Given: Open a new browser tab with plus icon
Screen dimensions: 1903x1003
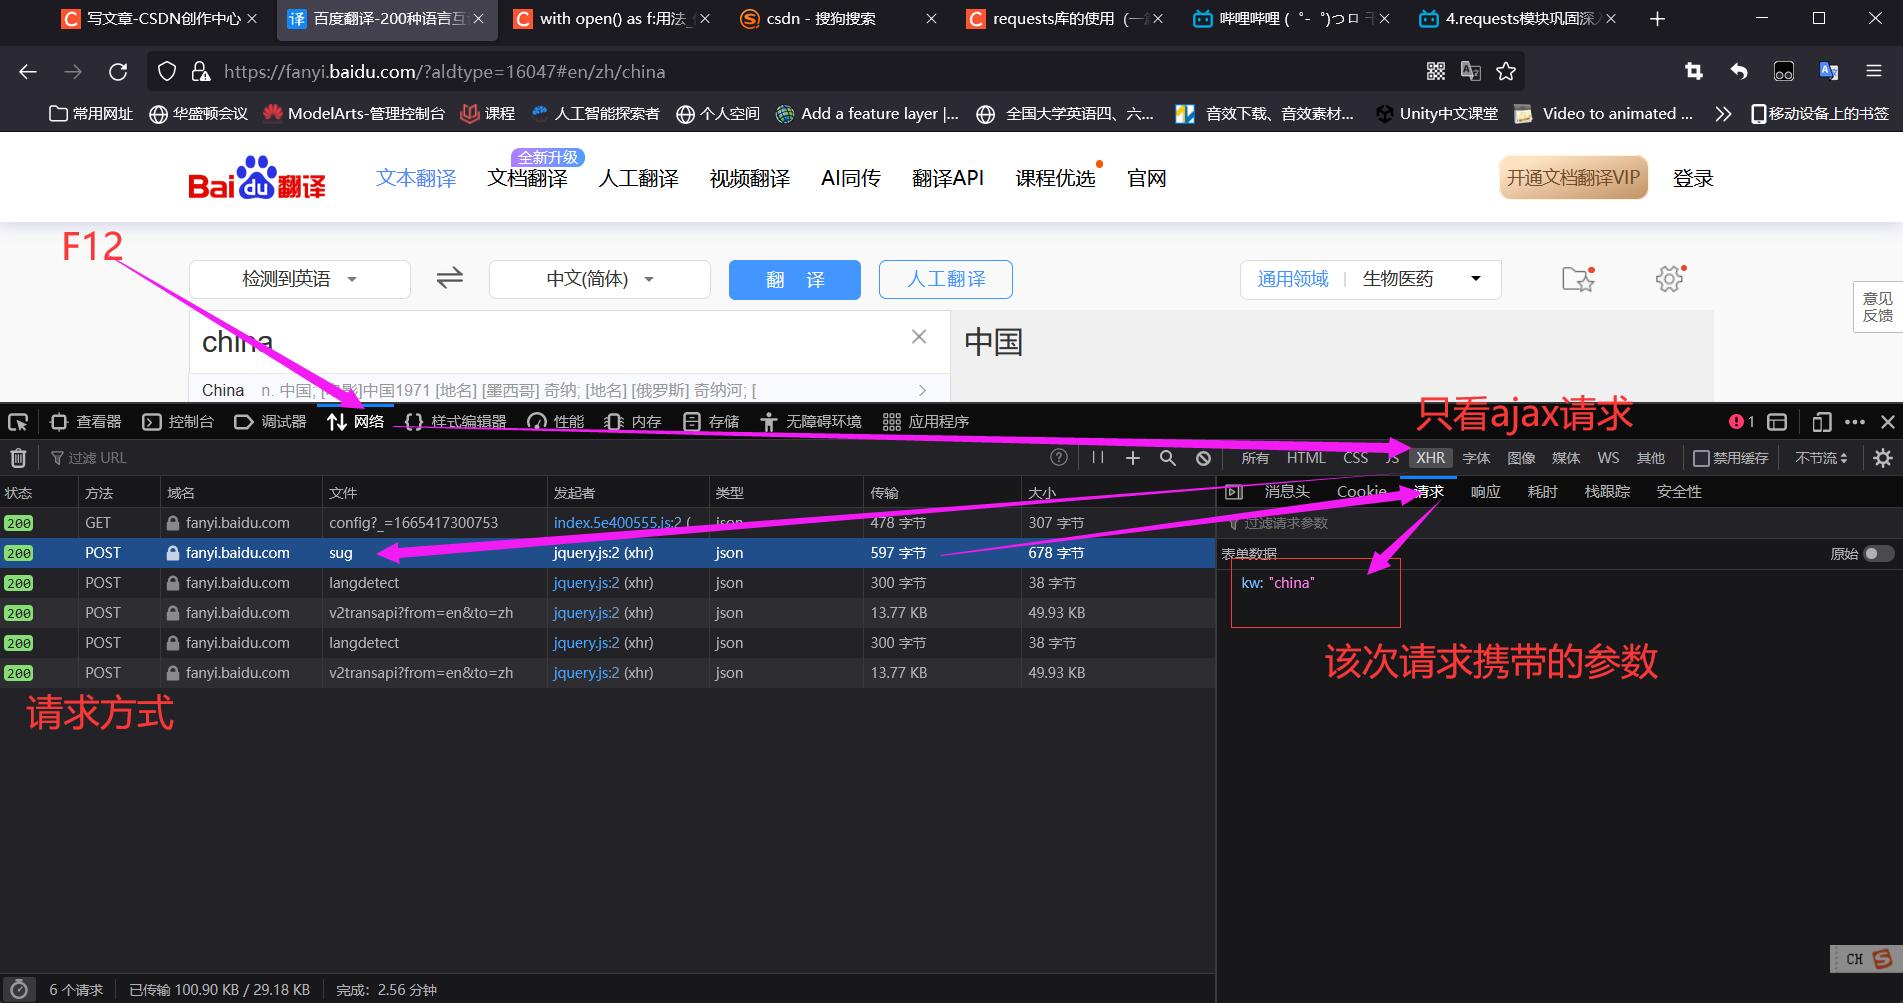Looking at the screenshot, I should (1657, 19).
